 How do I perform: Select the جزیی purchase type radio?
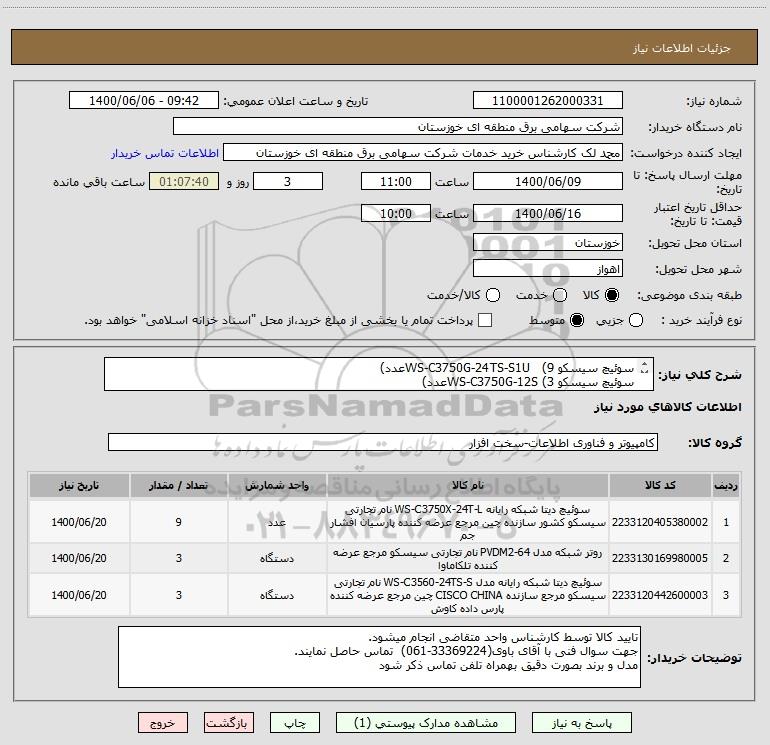pos(636,320)
